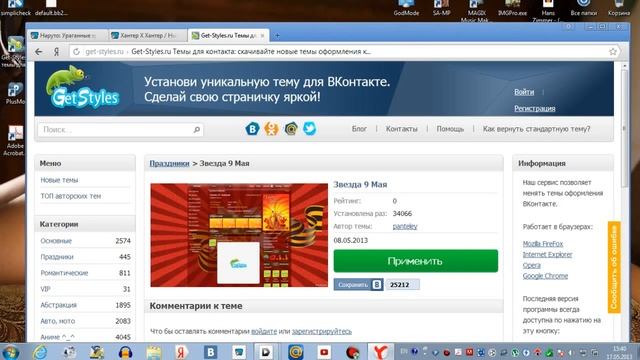Viewport: 640px width, 360px height.
Task: Open the taskbar clock and date
Action: pos(620,352)
